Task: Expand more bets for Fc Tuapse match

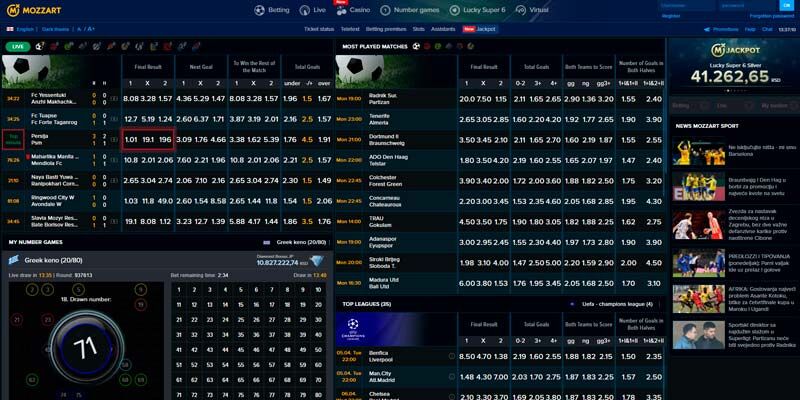Action: point(114,119)
